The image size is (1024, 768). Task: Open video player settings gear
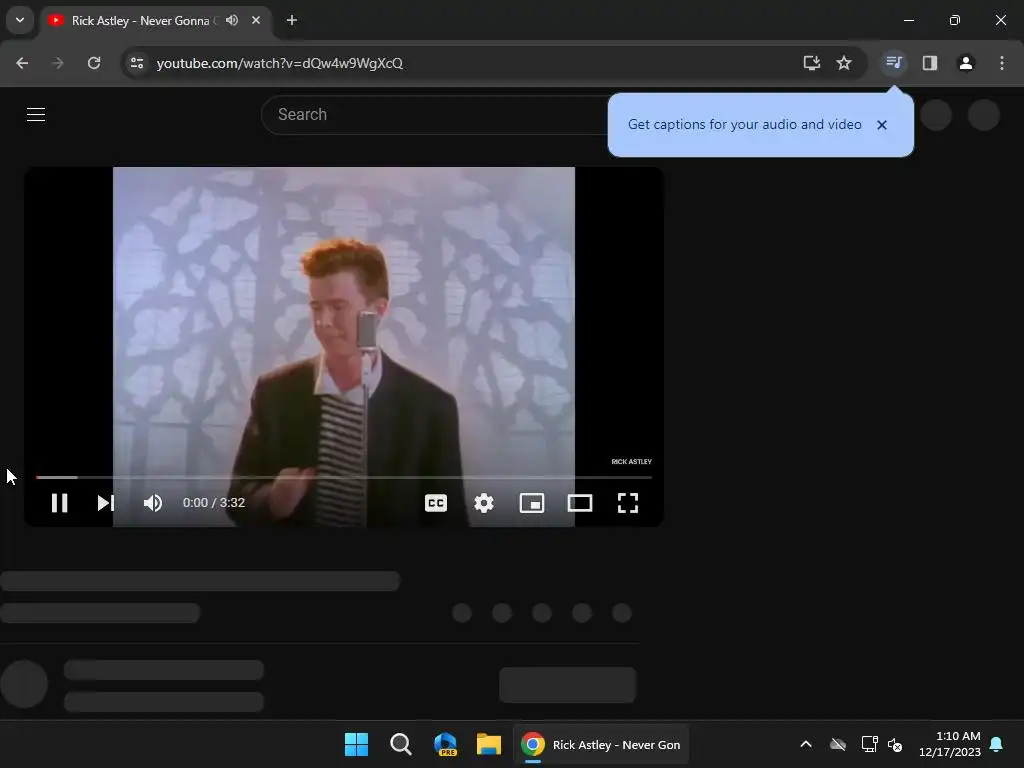[484, 503]
